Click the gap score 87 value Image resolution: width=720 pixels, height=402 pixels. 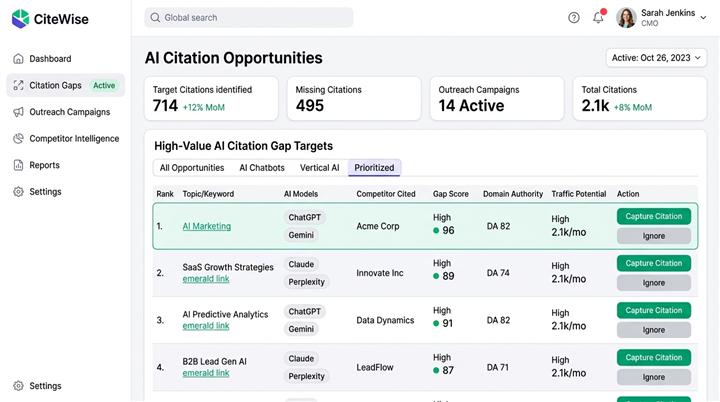pos(448,370)
